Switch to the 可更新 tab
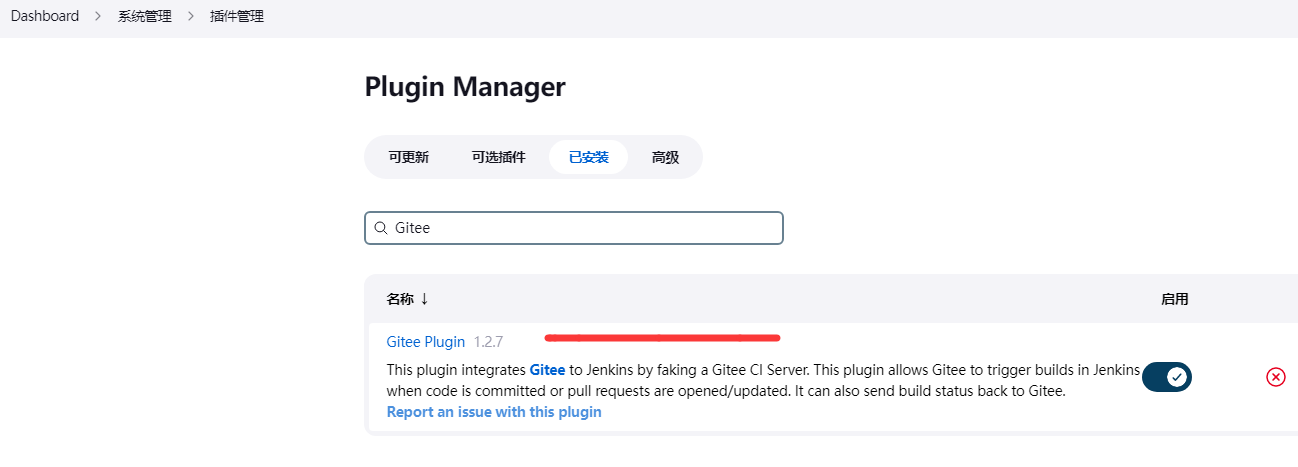Image resolution: width=1298 pixels, height=467 pixels. [x=408, y=157]
